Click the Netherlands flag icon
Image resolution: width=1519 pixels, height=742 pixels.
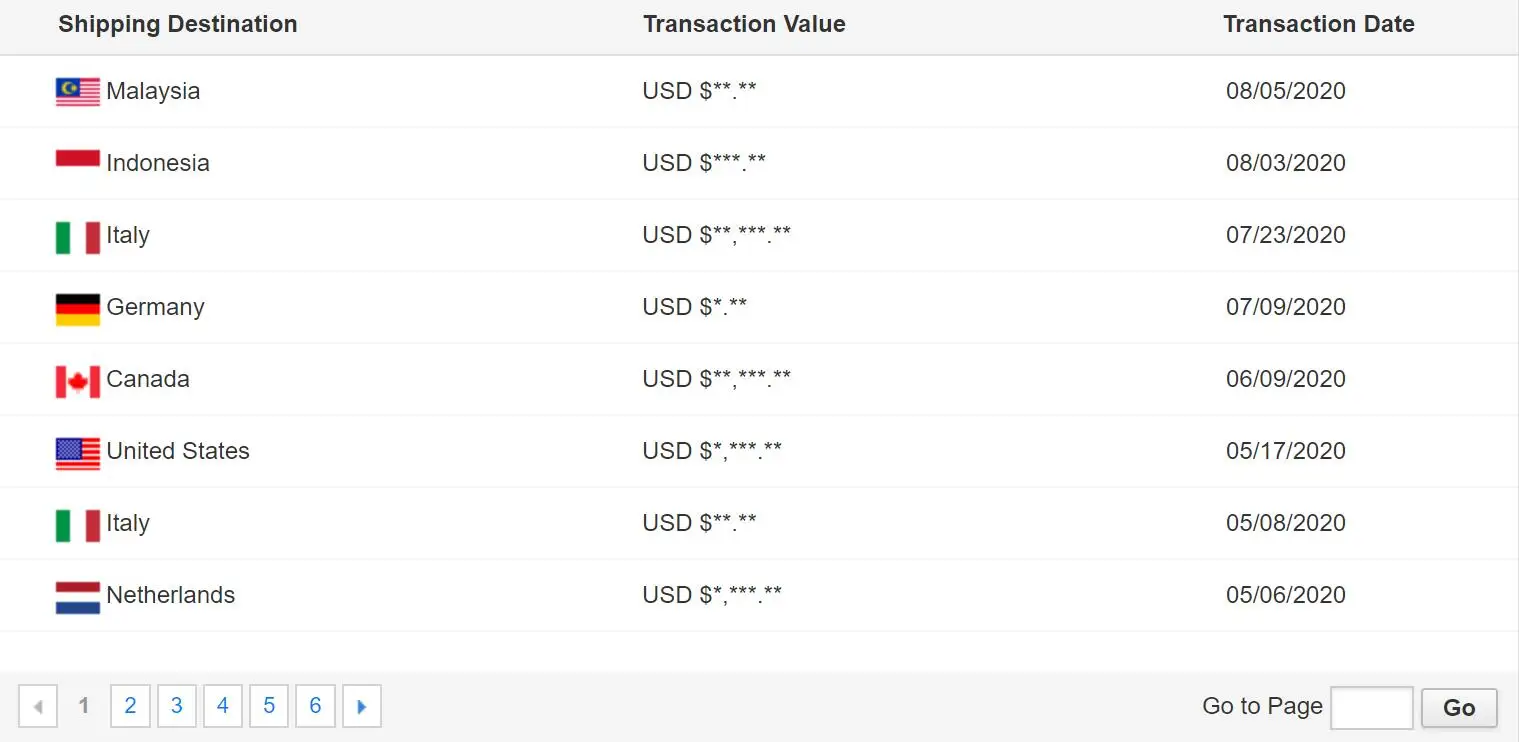pos(78,596)
